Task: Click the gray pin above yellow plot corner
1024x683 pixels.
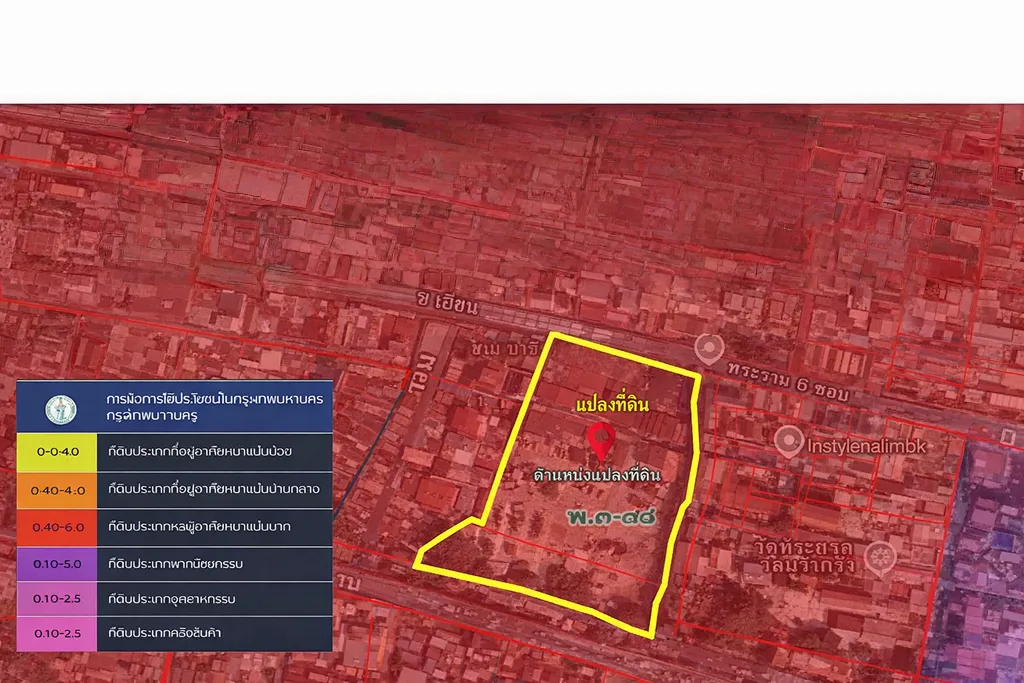Action: click(709, 349)
